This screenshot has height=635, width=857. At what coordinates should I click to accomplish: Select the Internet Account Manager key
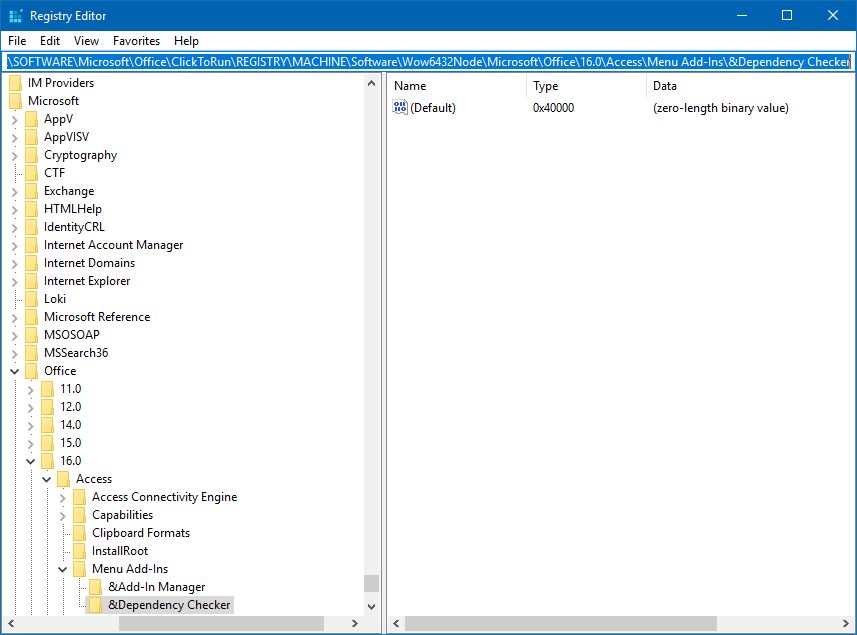coord(113,245)
